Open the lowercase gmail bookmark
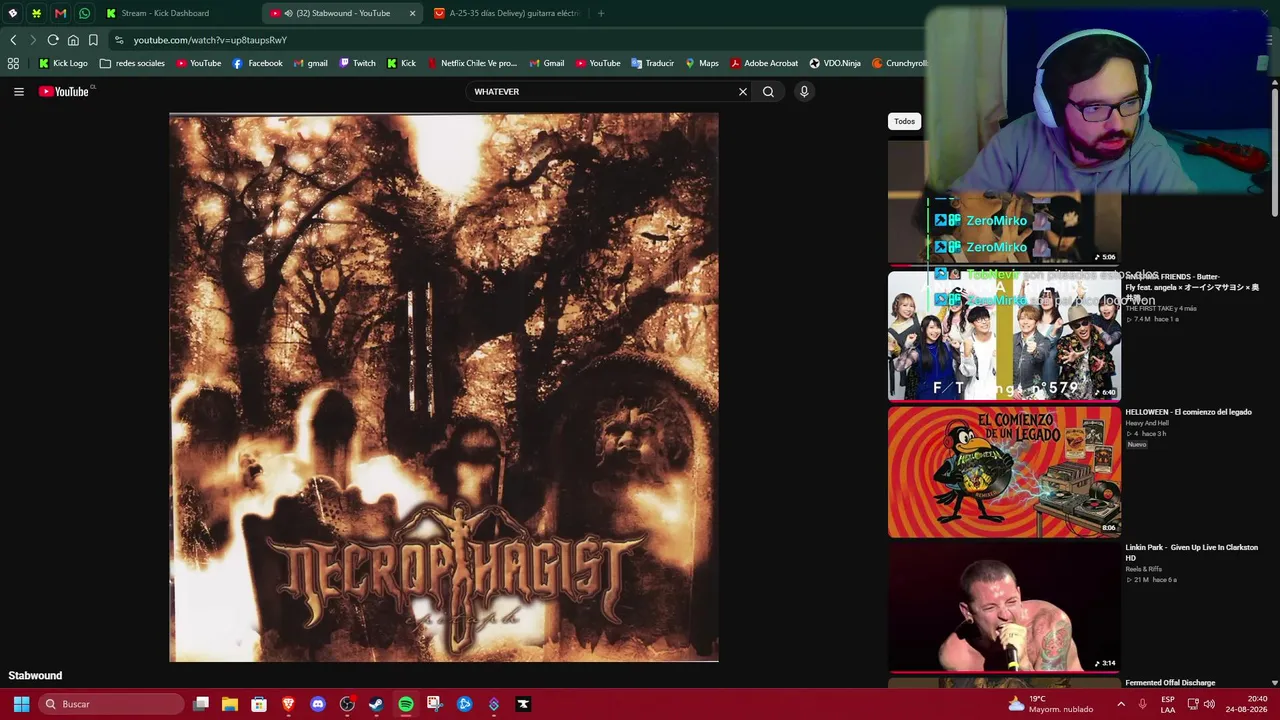This screenshot has width=1280, height=720. click(310, 63)
